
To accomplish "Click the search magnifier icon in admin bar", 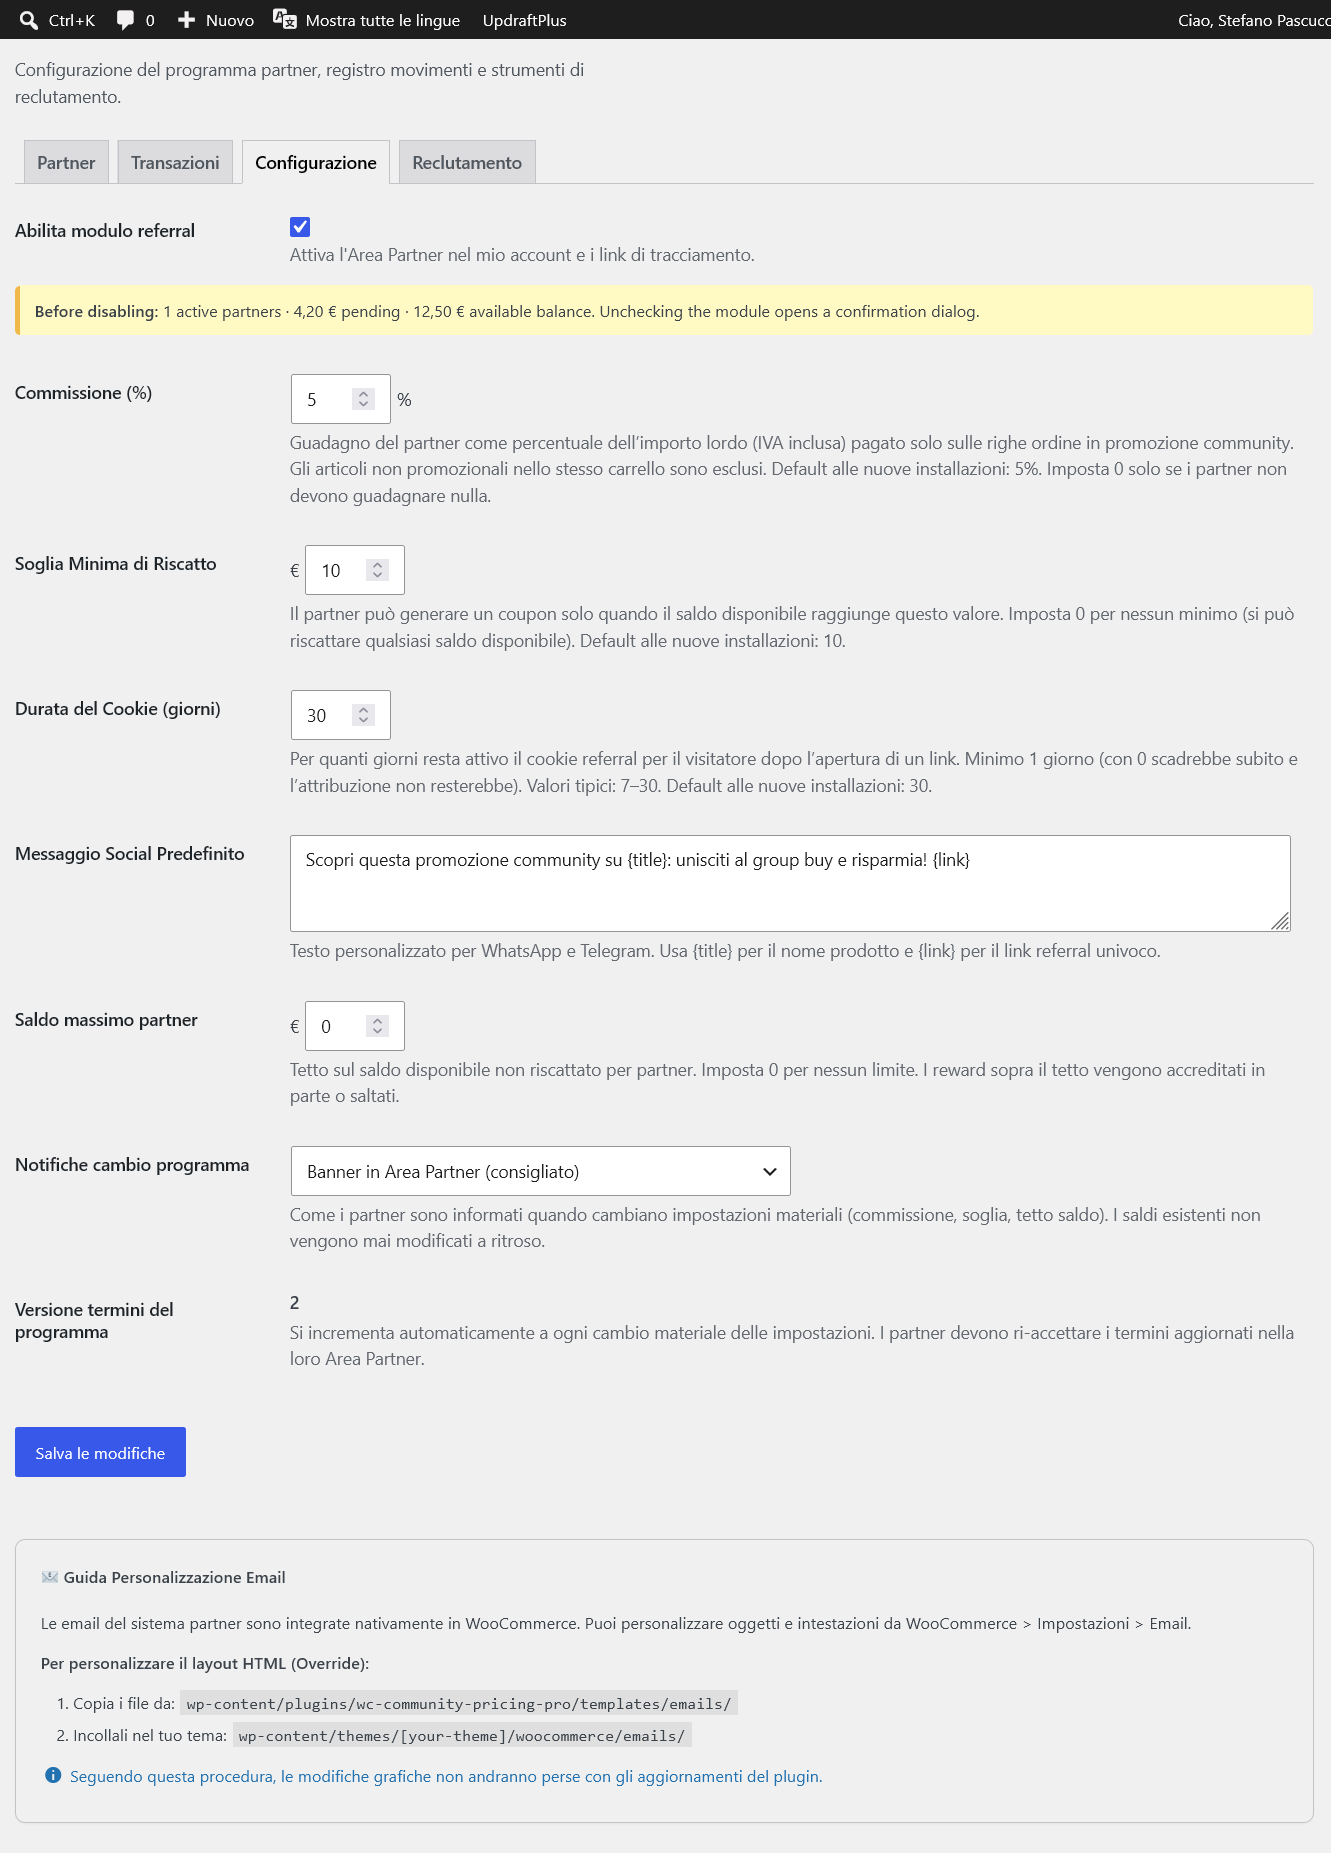I will click(x=29, y=20).
